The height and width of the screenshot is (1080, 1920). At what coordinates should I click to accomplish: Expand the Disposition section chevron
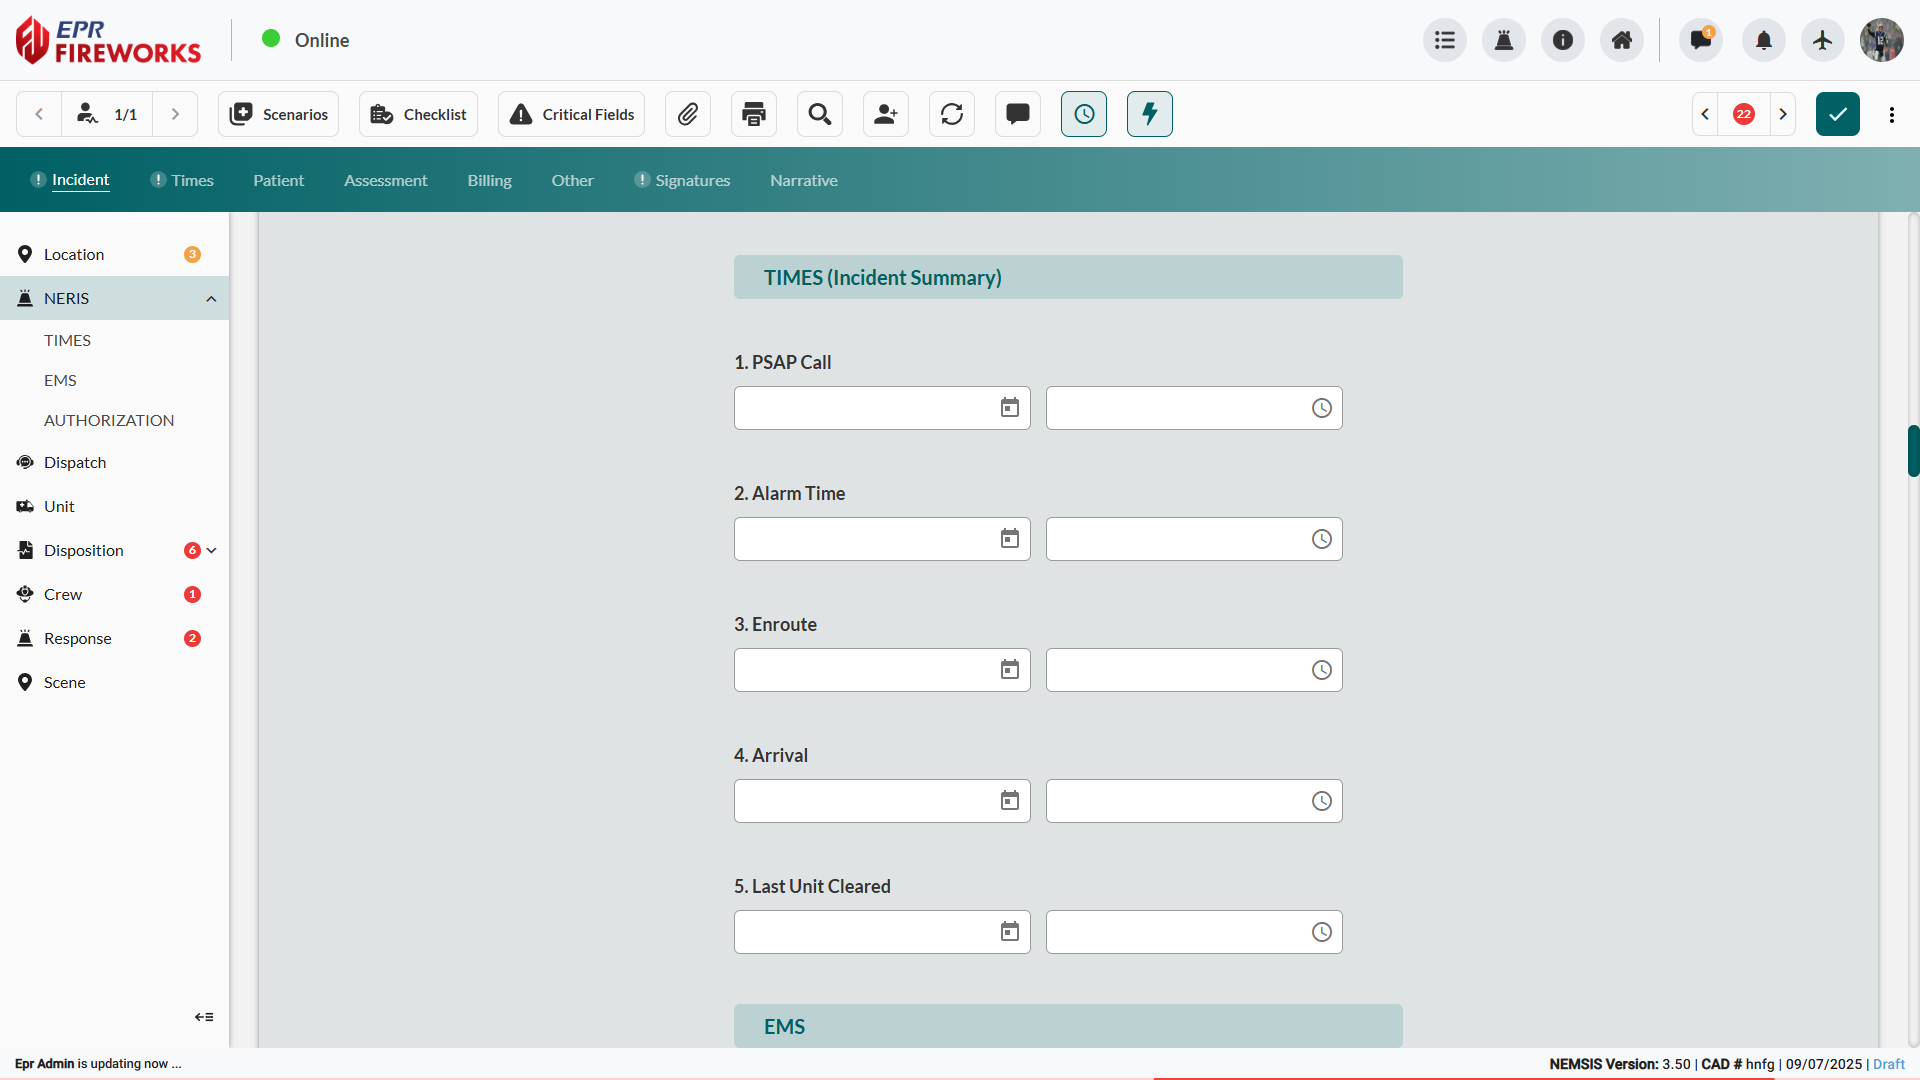click(x=211, y=551)
